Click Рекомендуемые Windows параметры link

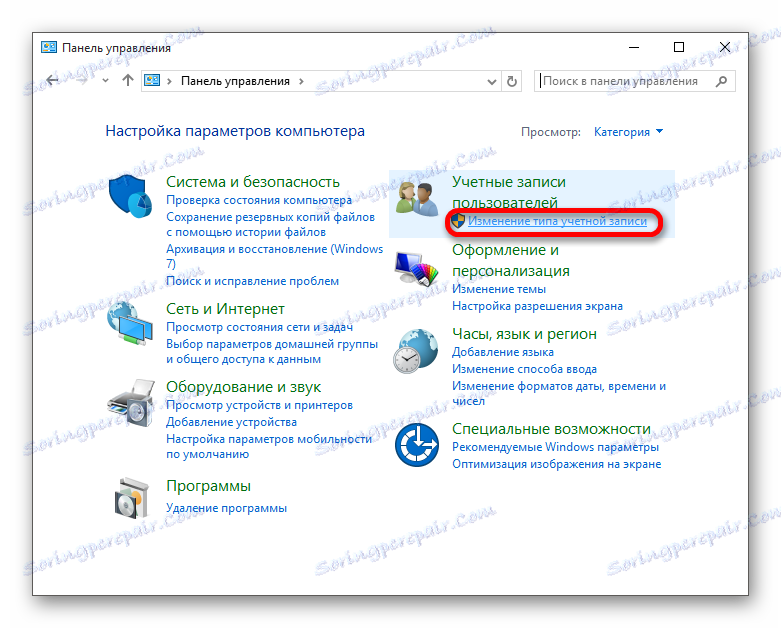pos(555,447)
